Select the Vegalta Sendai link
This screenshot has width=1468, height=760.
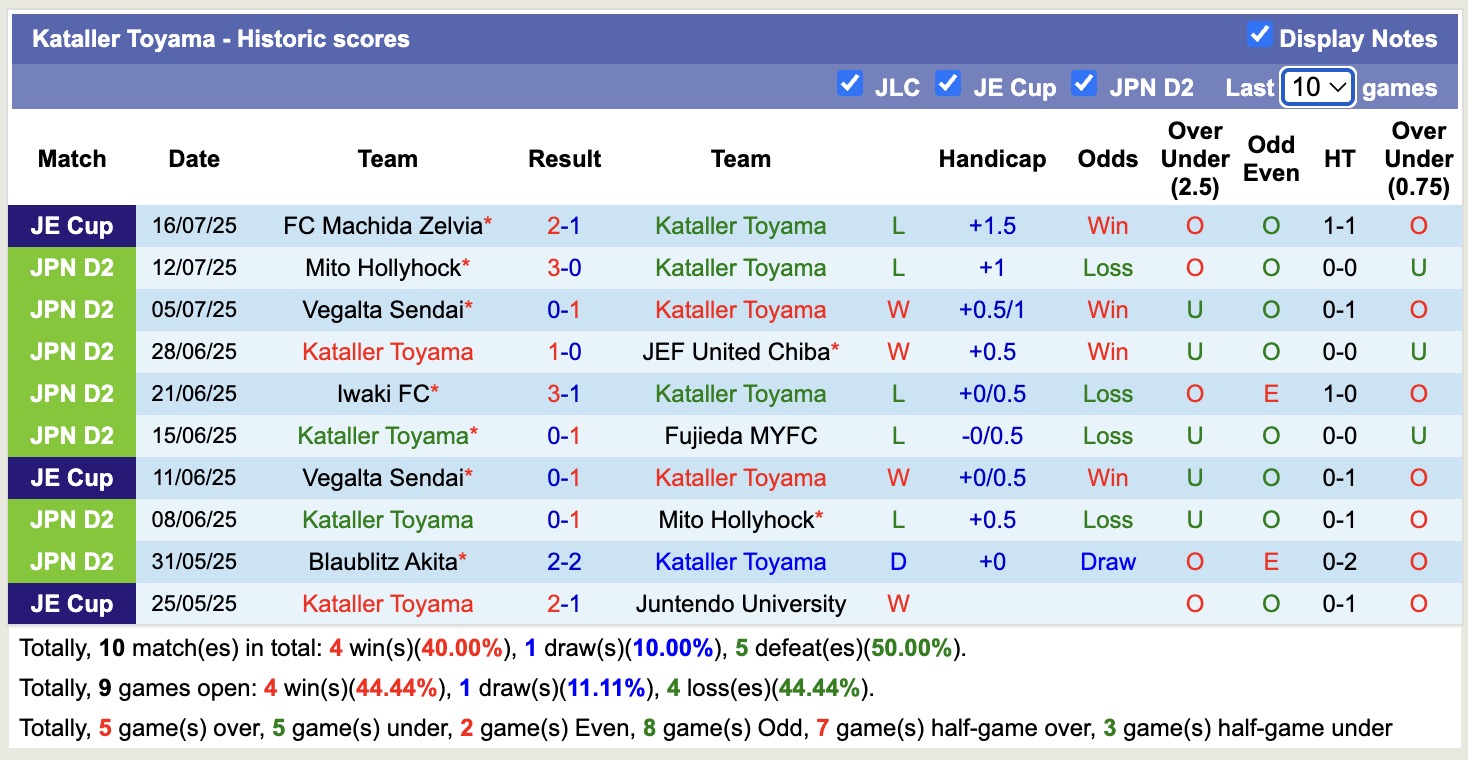(x=382, y=309)
